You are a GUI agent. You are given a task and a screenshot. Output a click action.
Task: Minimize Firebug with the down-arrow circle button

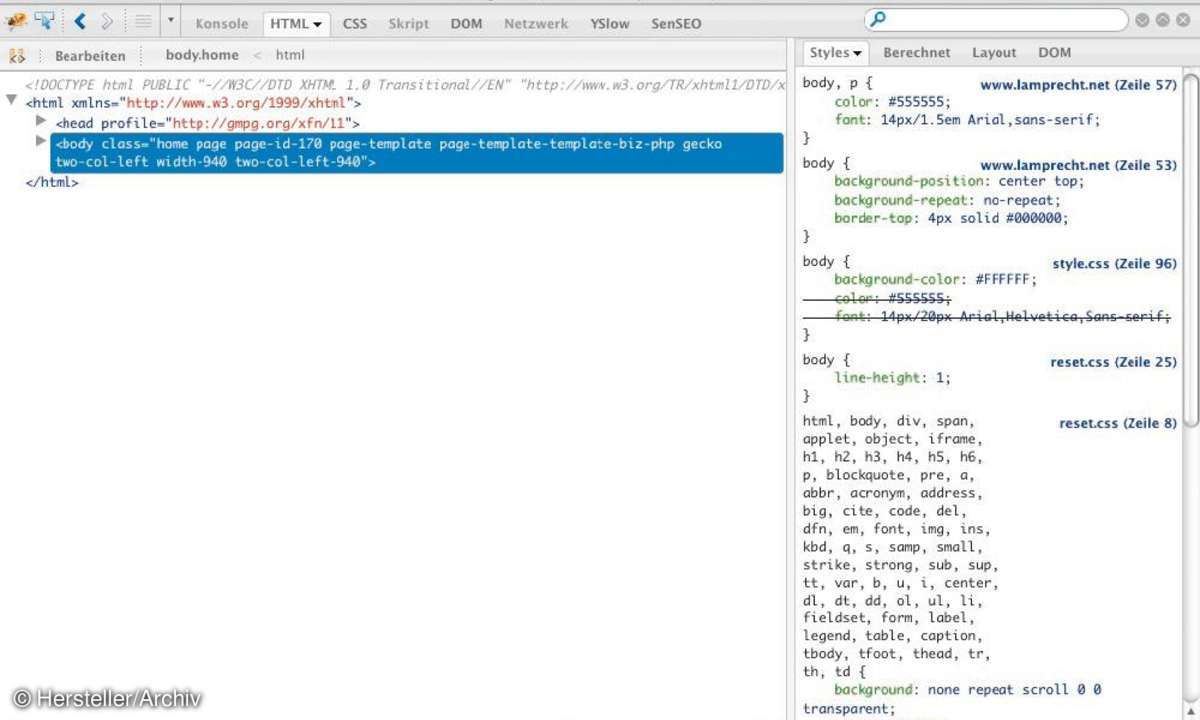point(1143,20)
